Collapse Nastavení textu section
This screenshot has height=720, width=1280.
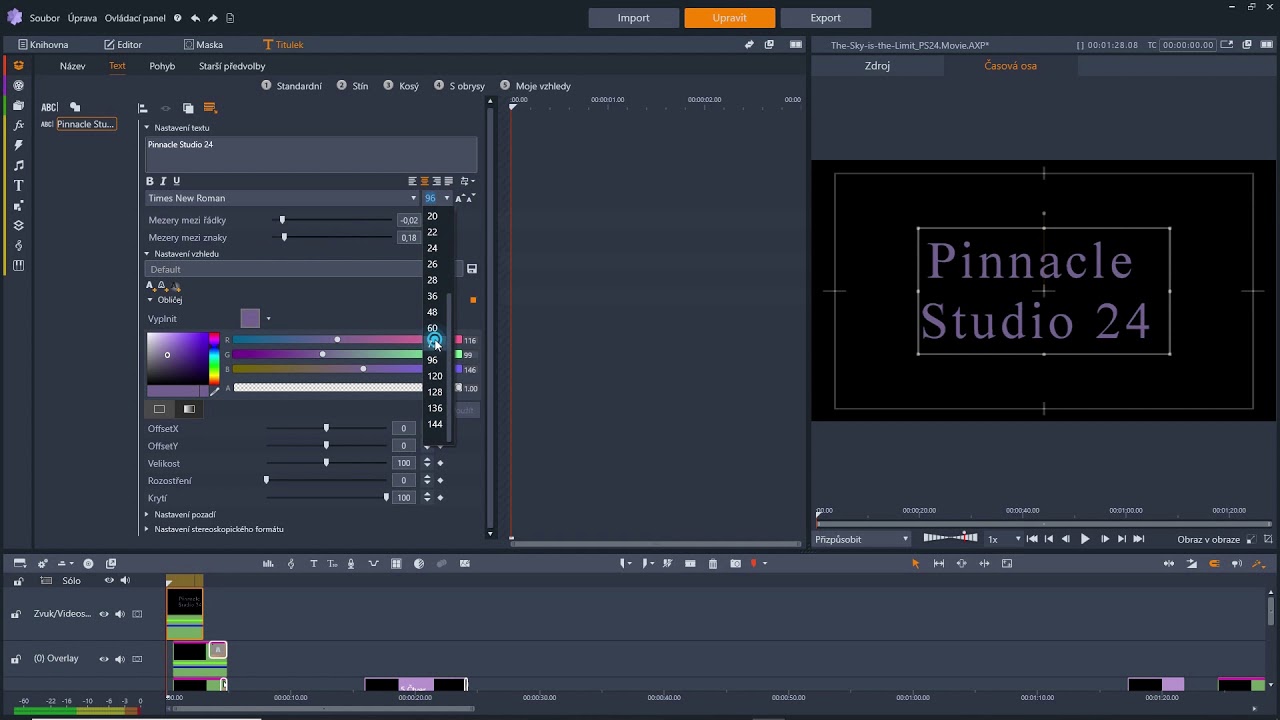(x=147, y=128)
